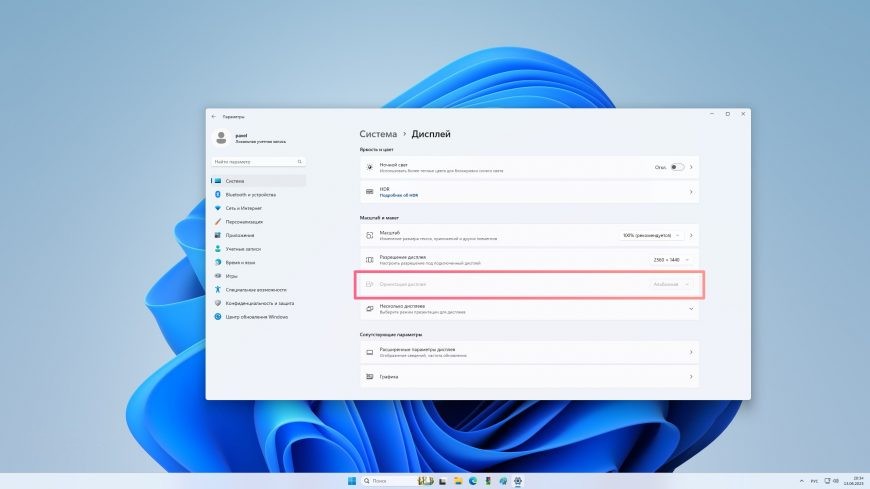This screenshot has width=870, height=489.
Task: Open Игры section
Action: pos(258,276)
